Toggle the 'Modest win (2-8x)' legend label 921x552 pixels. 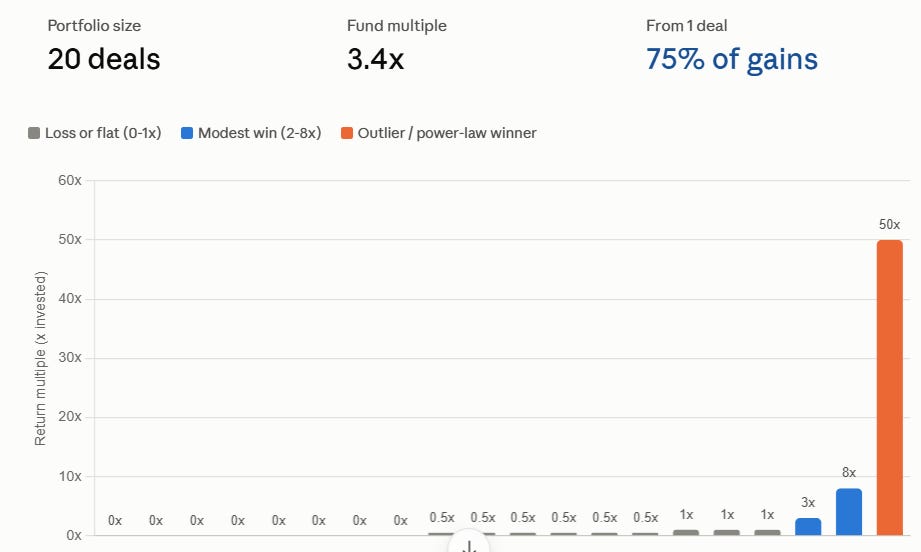260,133
